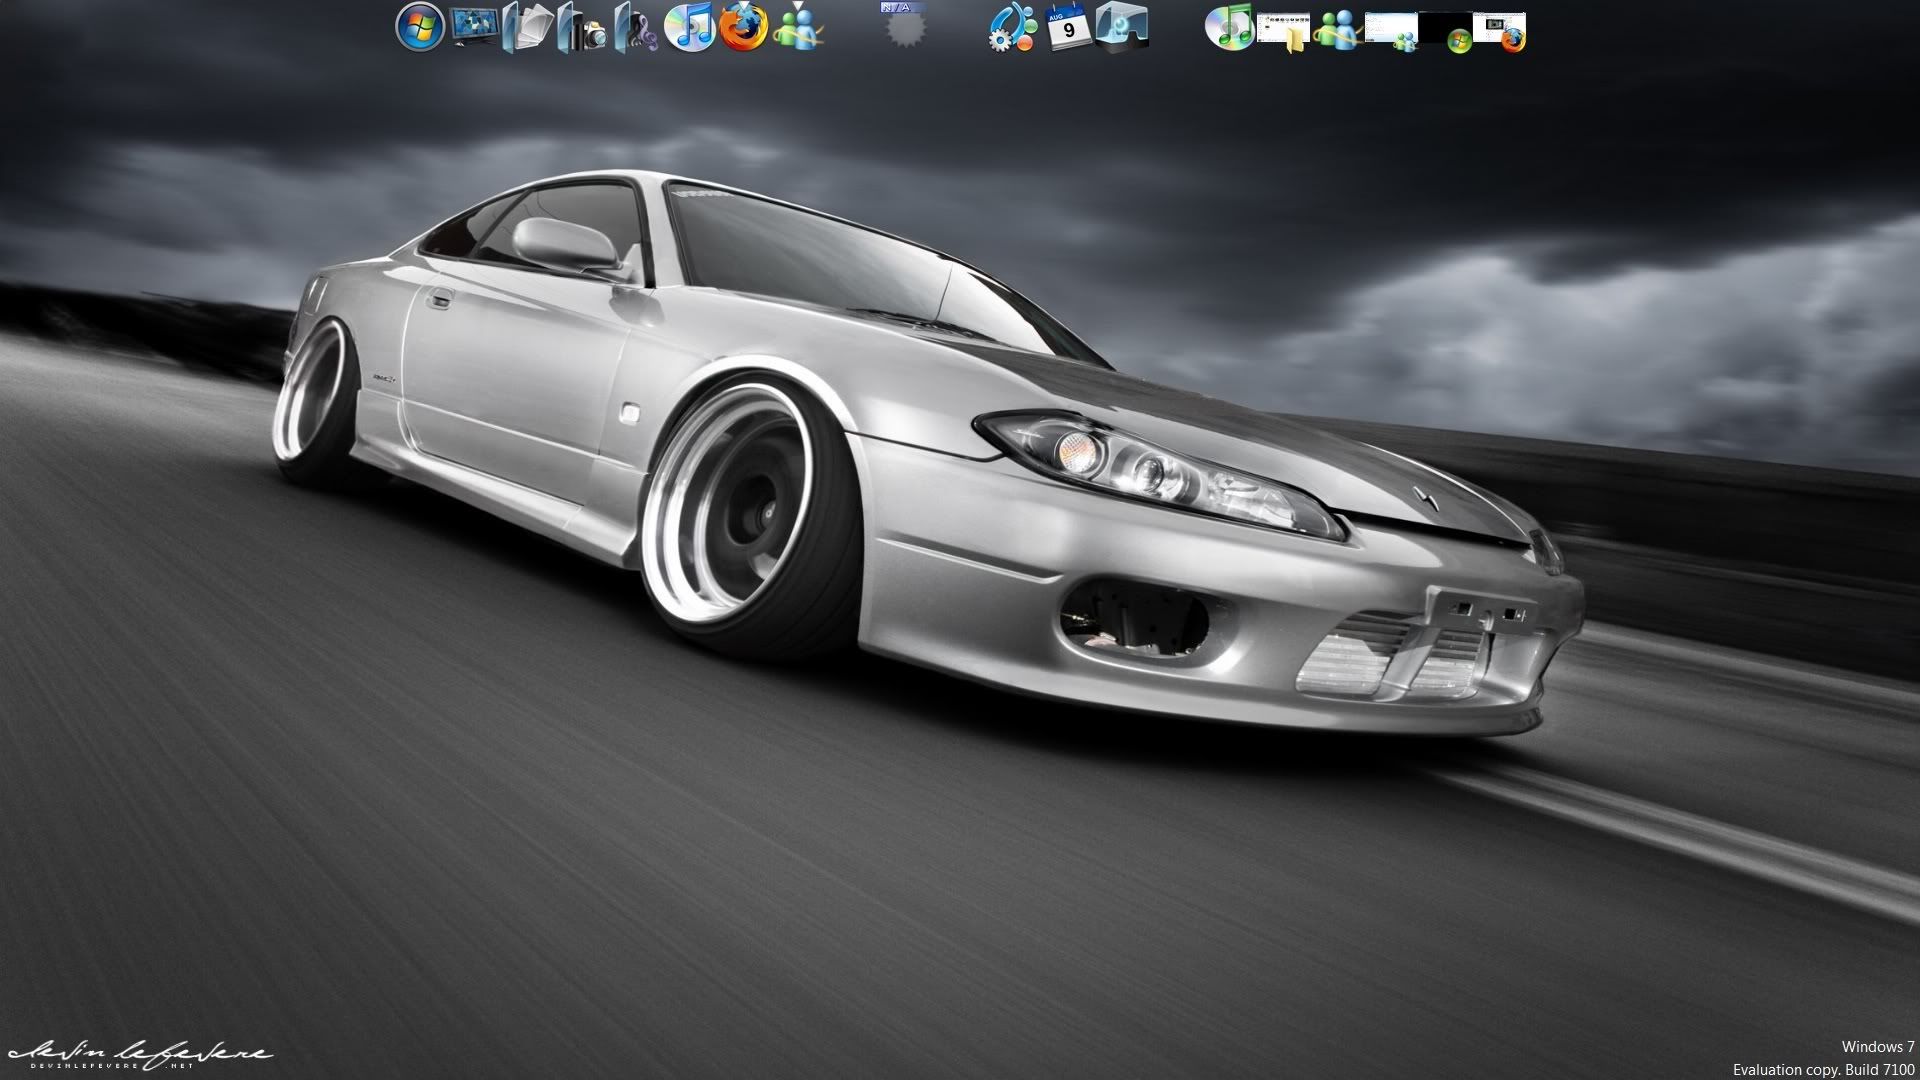Launch iTunes from the blue note icon
The image size is (1920, 1080).
[689, 27]
